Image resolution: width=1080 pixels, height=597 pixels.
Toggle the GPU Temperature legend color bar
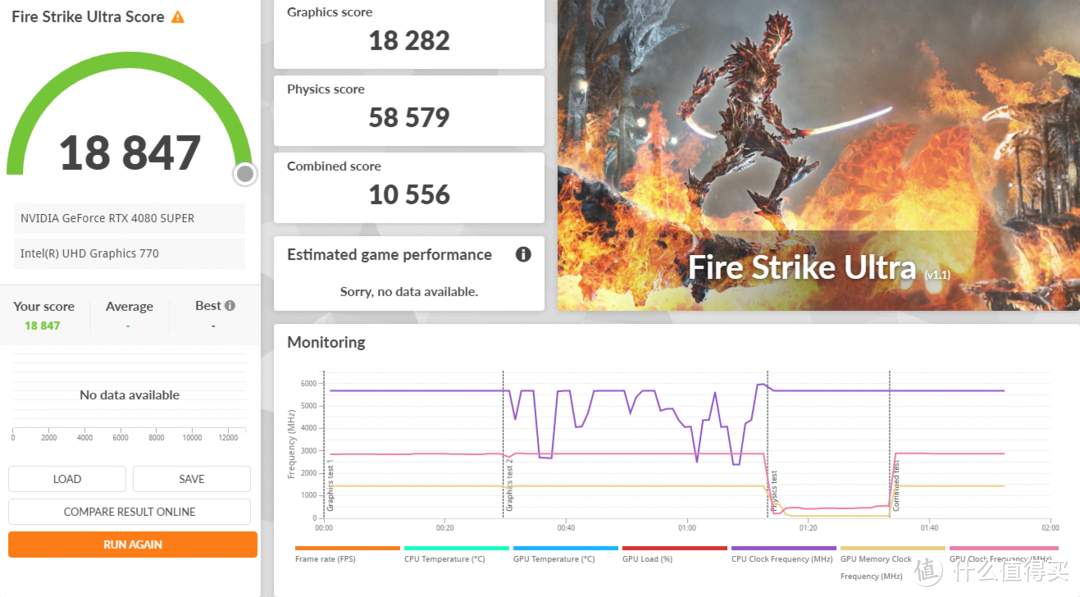click(565, 548)
